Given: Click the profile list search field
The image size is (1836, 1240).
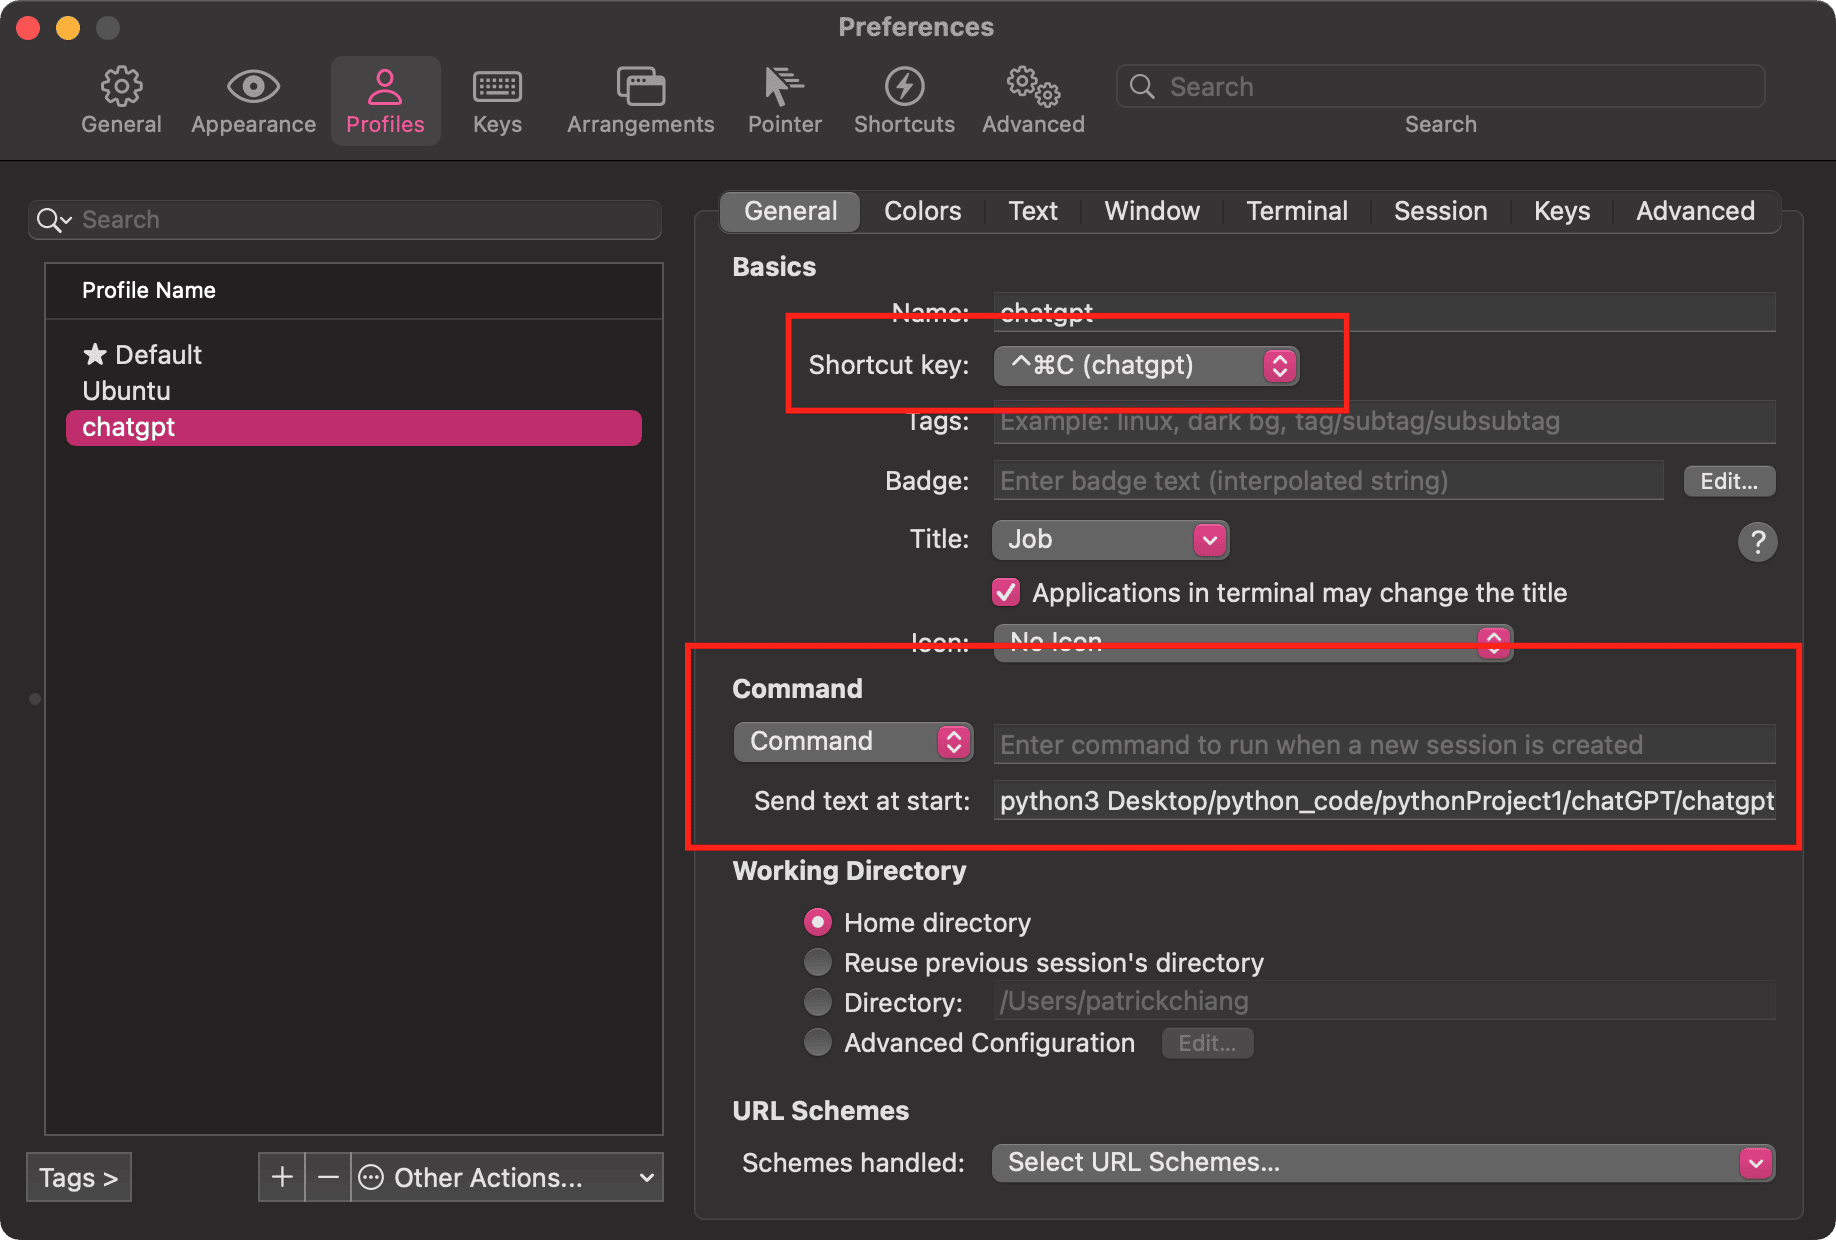Looking at the screenshot, I should (x=345, y=220).
